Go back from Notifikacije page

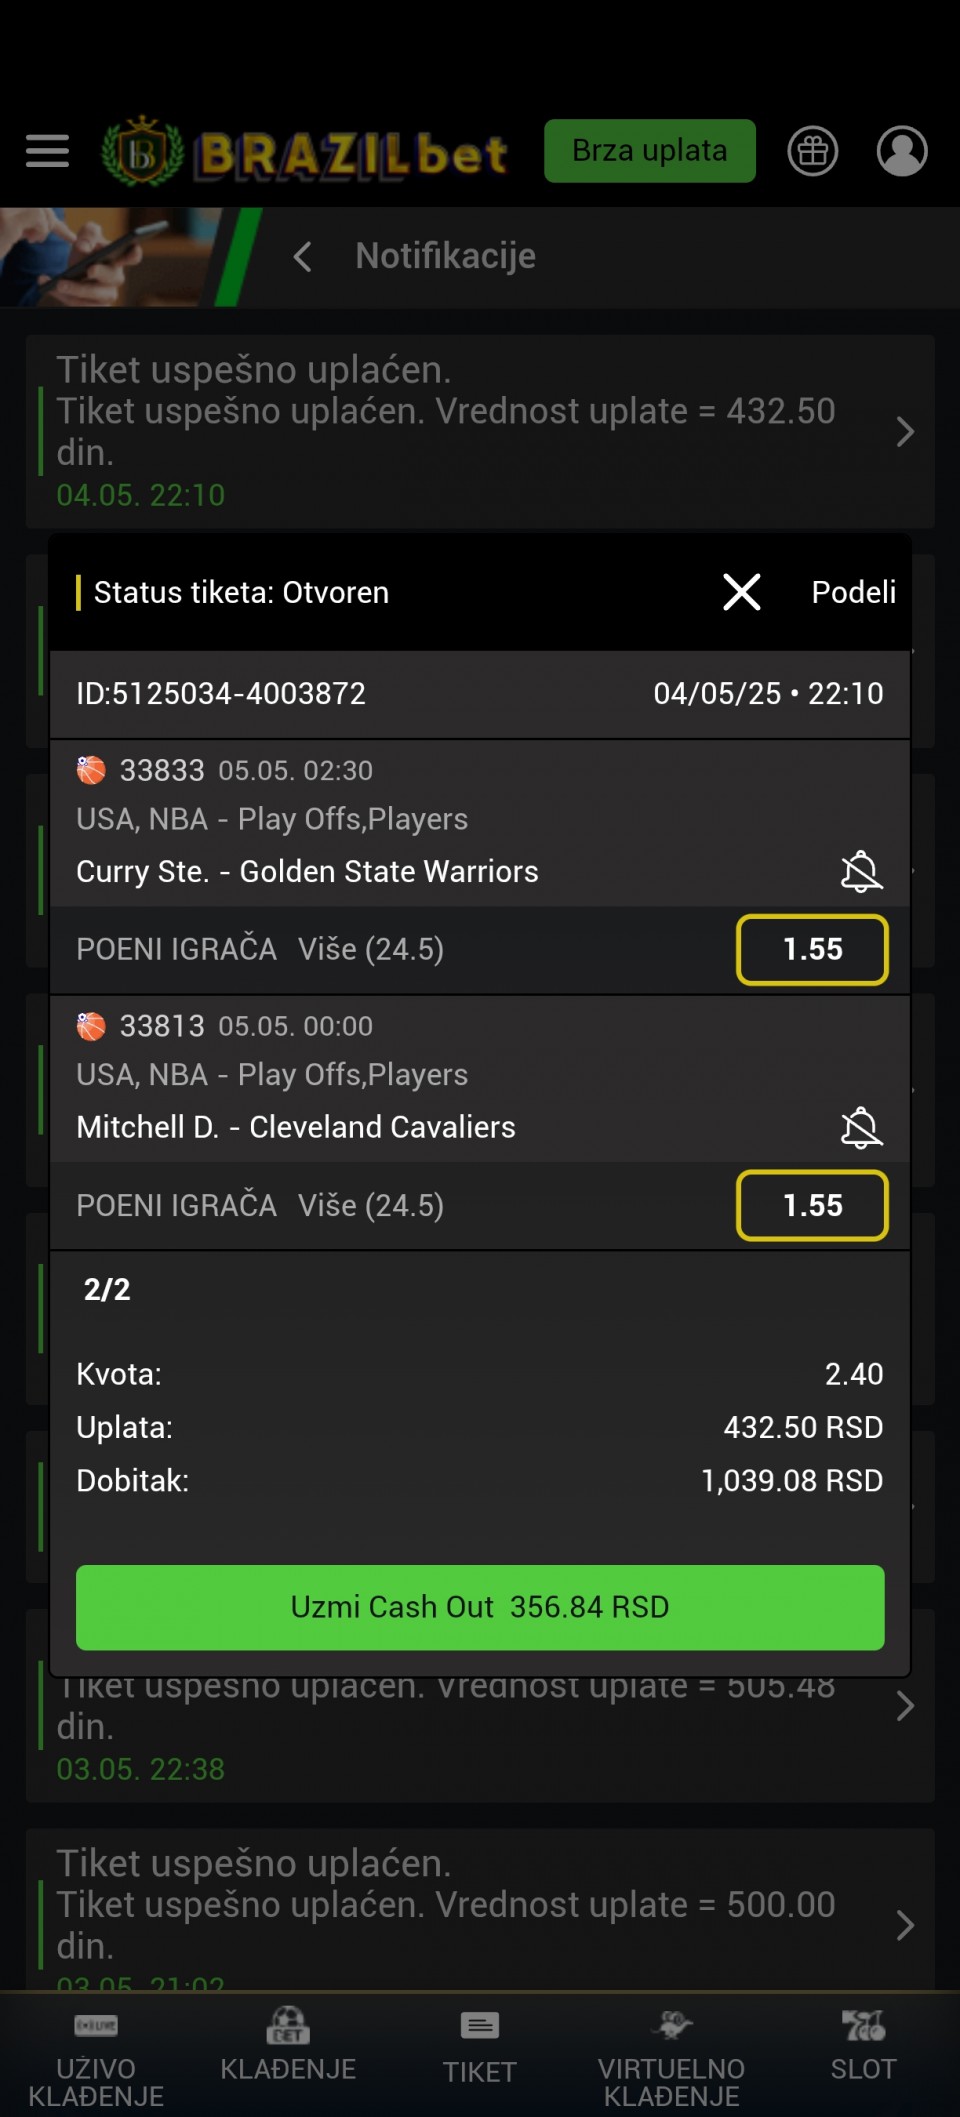[x=303, y=256]
